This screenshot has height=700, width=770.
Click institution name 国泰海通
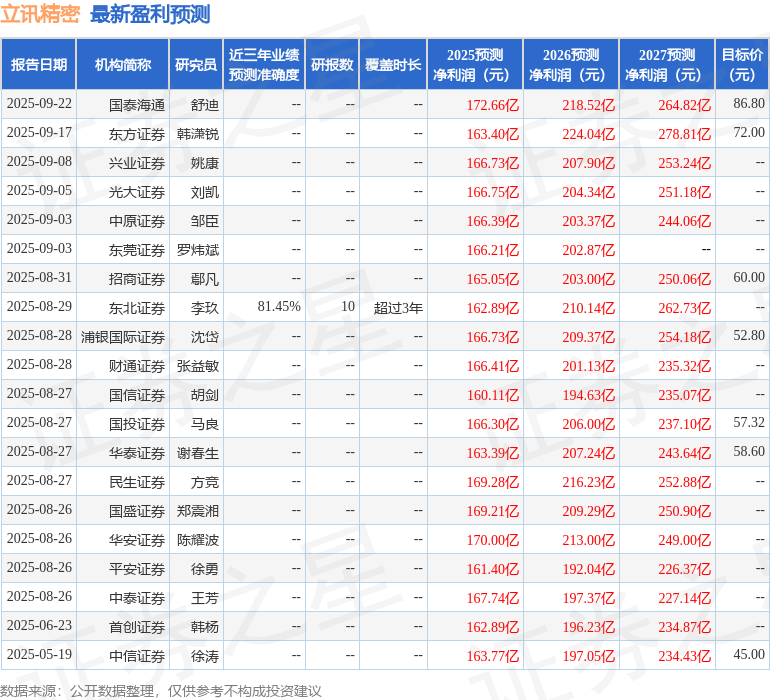pos(137,105)
